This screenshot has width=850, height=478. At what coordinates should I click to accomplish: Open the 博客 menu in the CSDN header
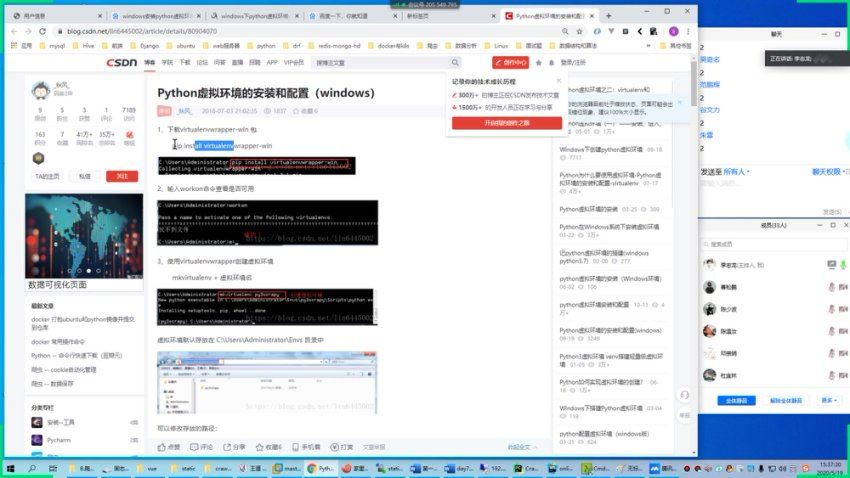click(x=150, y=63)
